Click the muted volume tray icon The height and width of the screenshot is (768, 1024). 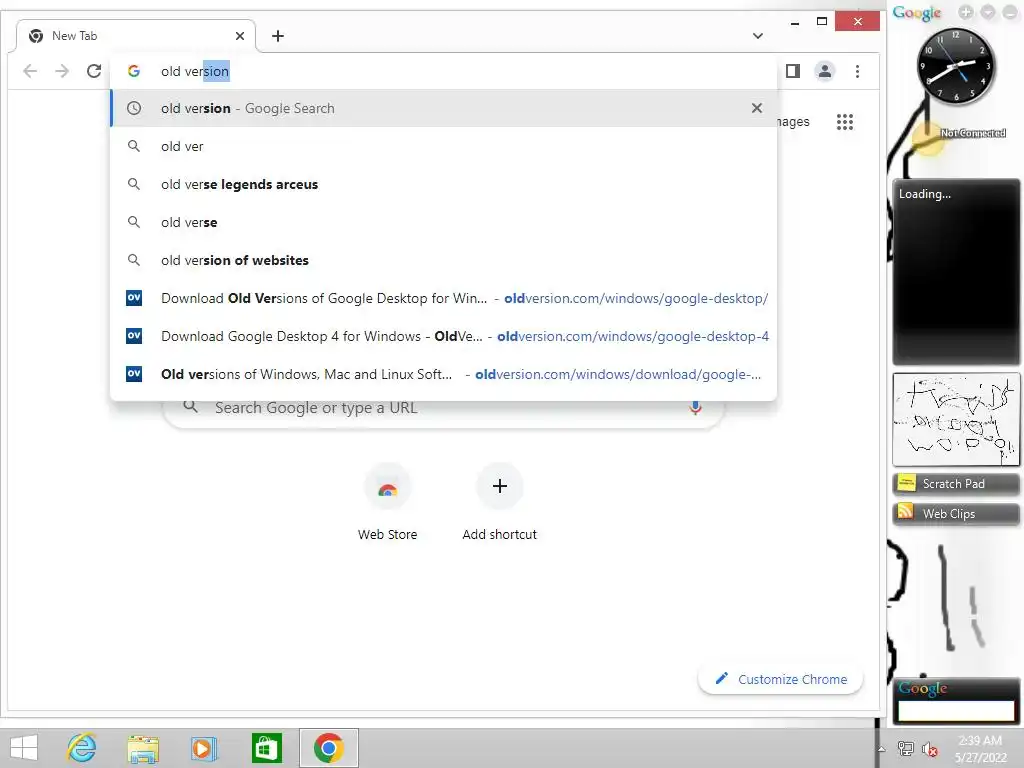pos(930,749)
